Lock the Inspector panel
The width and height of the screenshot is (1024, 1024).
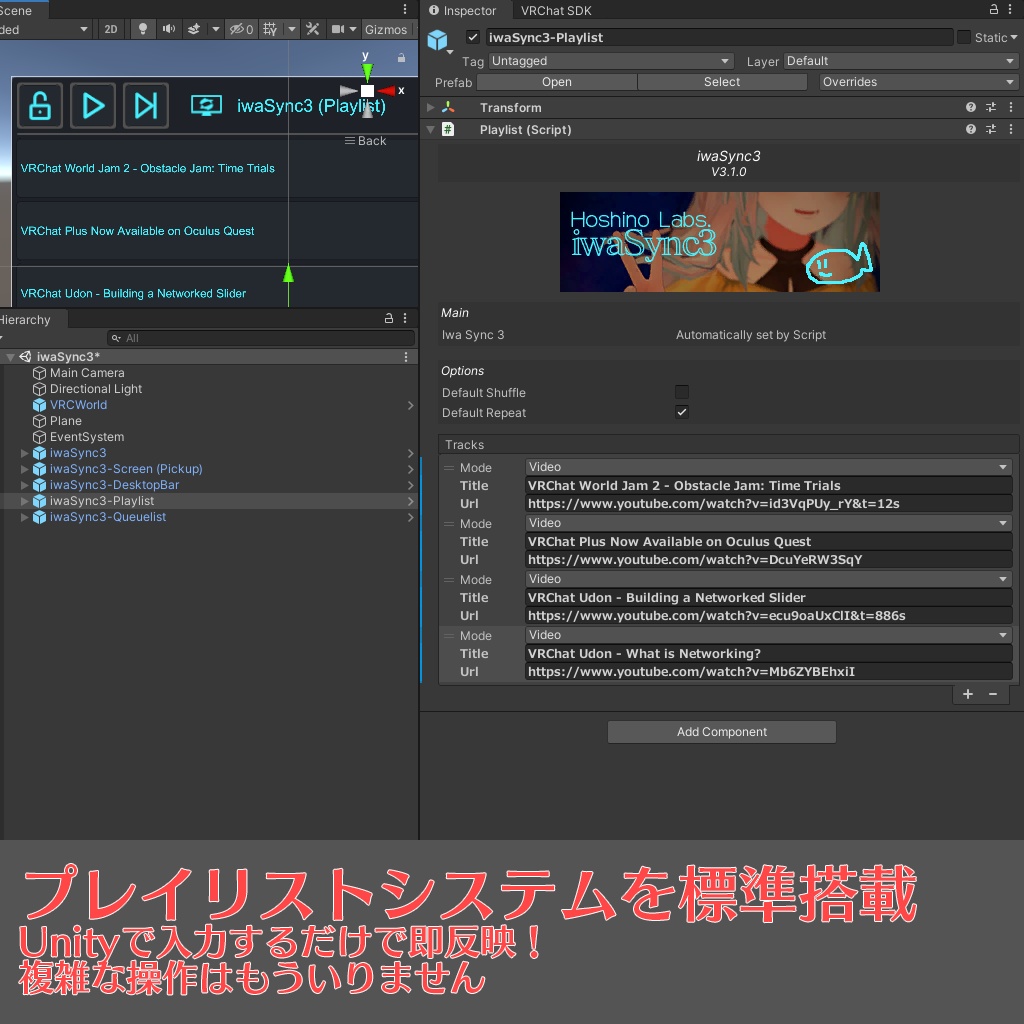point(994,9)
